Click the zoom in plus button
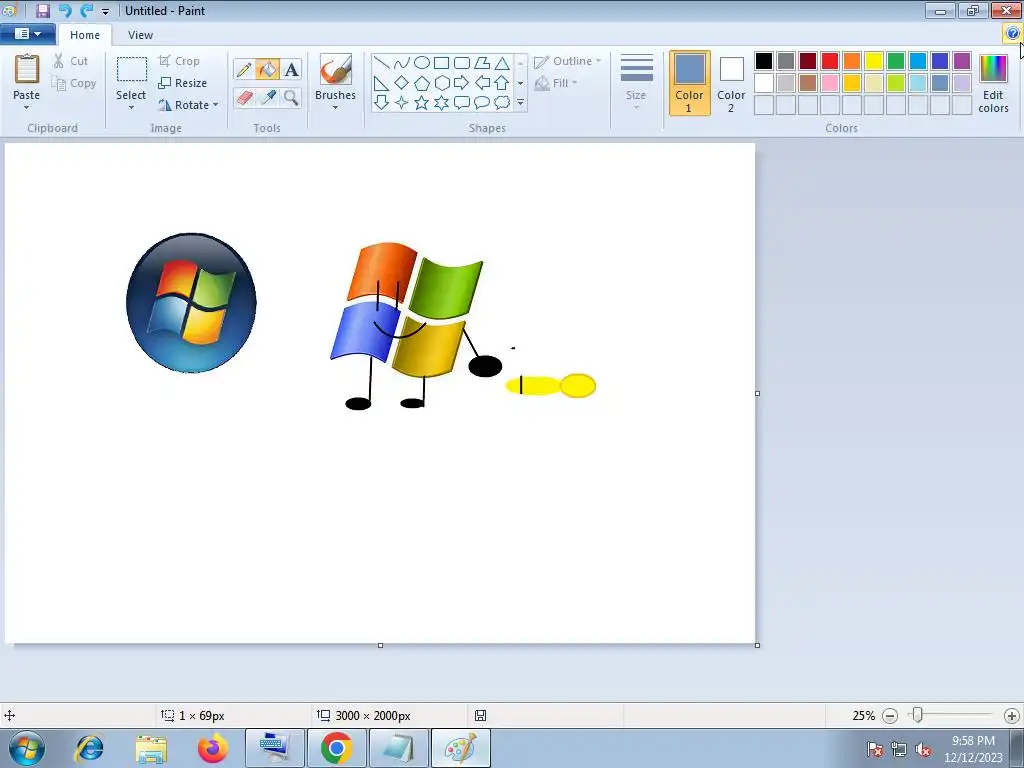This screenshot has height=768, width=1024. (x=1012, y=716)
